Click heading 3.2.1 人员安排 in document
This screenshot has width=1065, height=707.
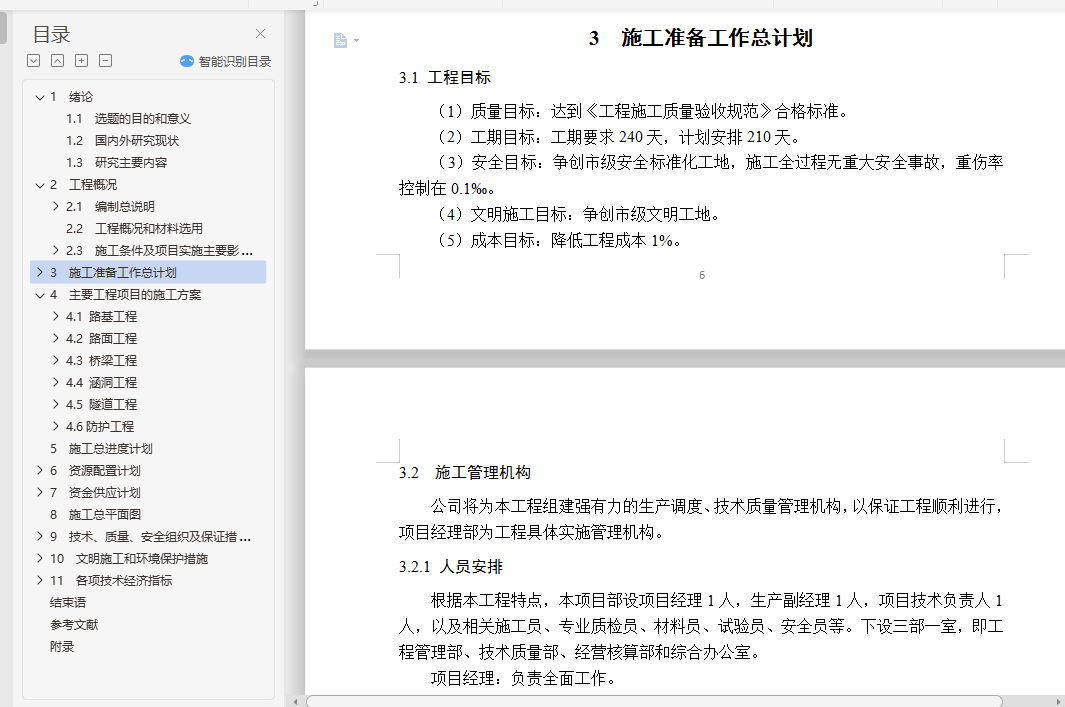click(451, 566)
